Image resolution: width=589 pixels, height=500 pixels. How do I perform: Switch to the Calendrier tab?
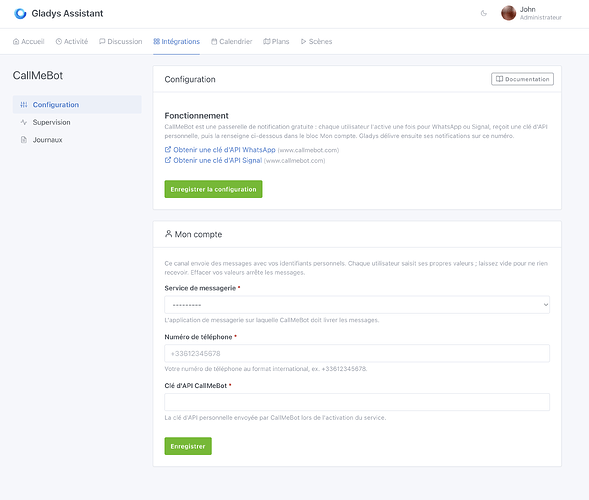(x=231, y=41)
